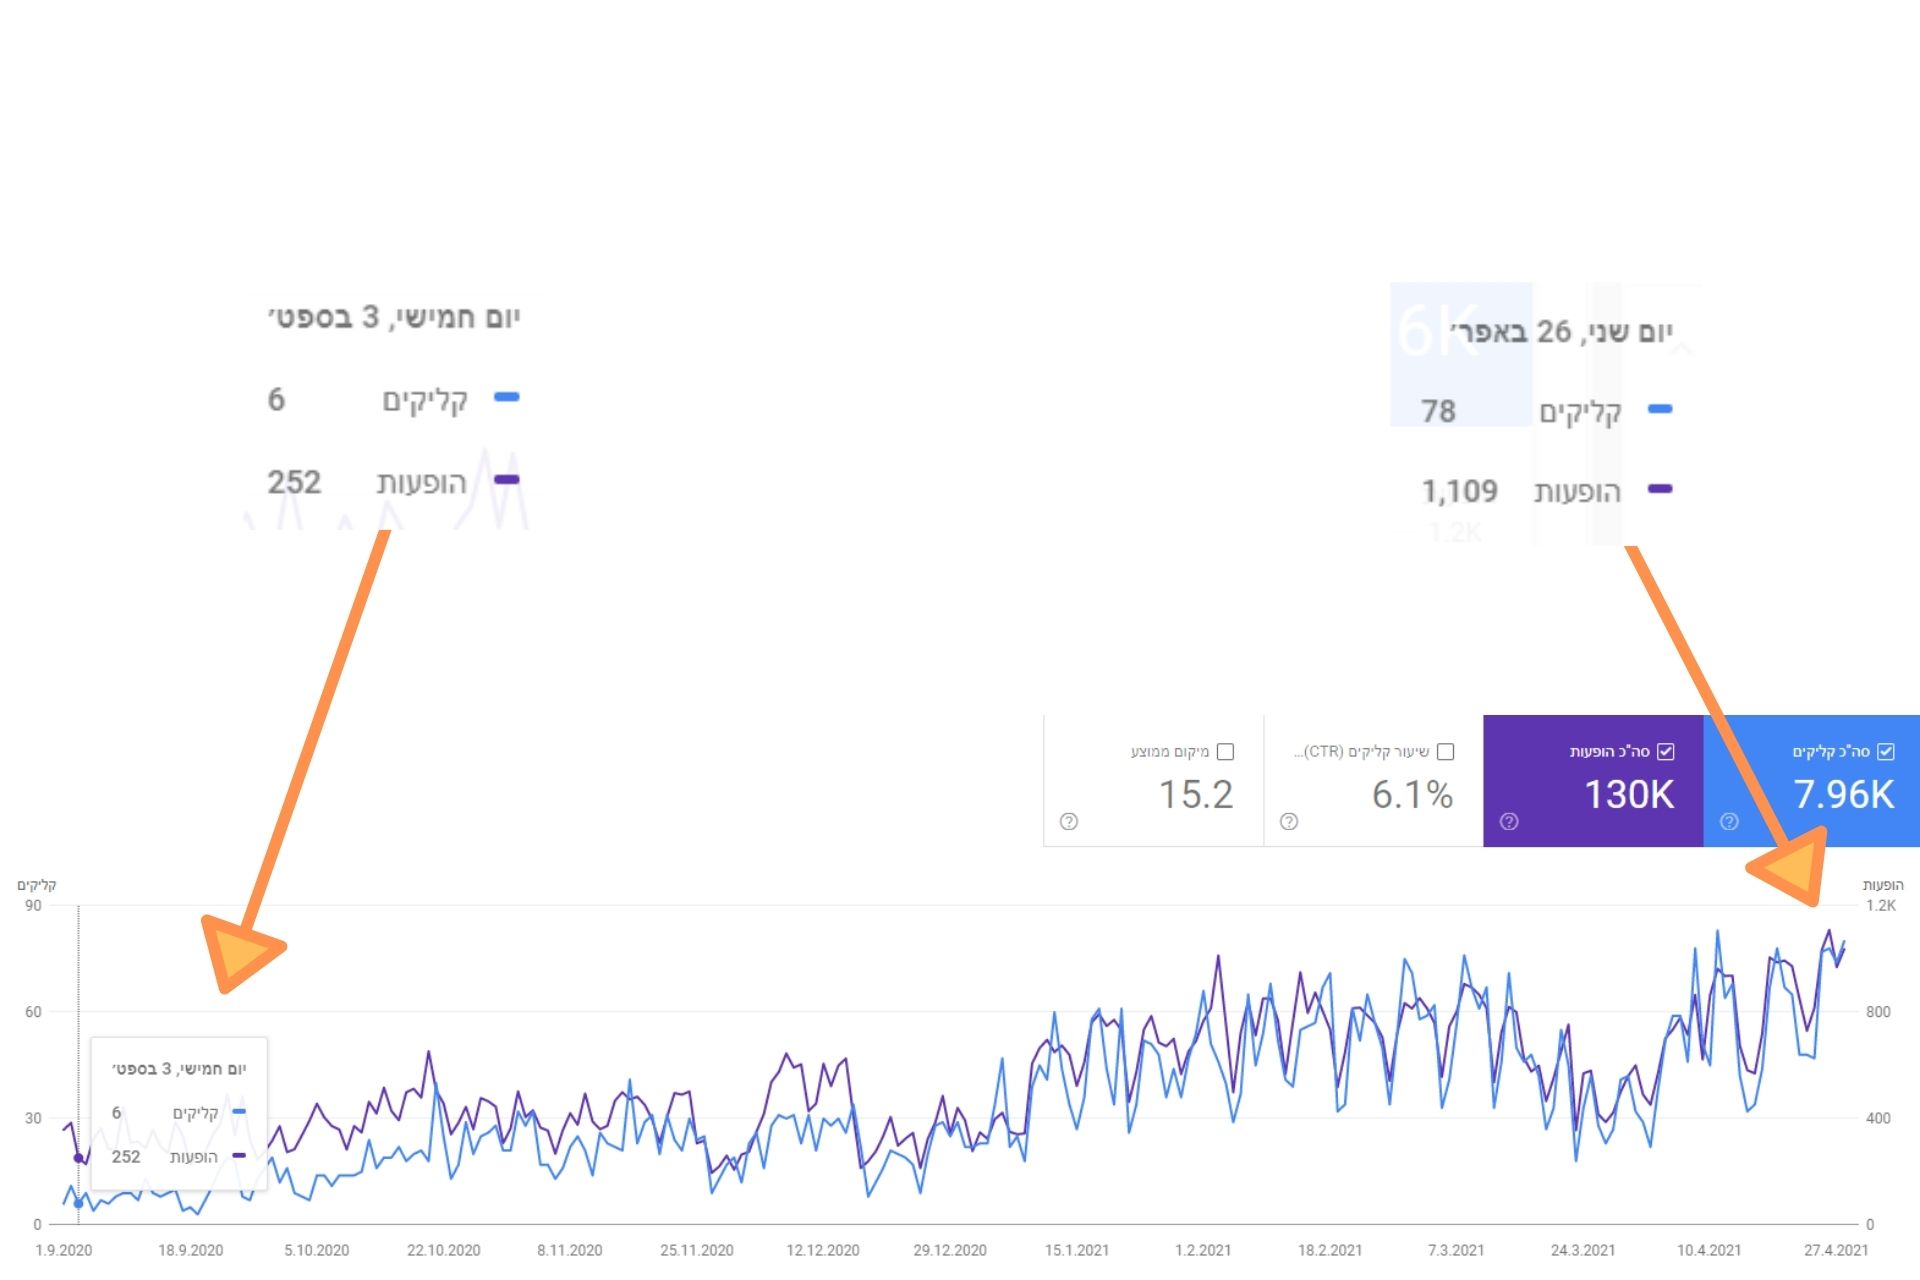Click the 5.10.2020 date label on chart axis
Viewport: 1920px width, 1280px height.
tap(317, 1250)
